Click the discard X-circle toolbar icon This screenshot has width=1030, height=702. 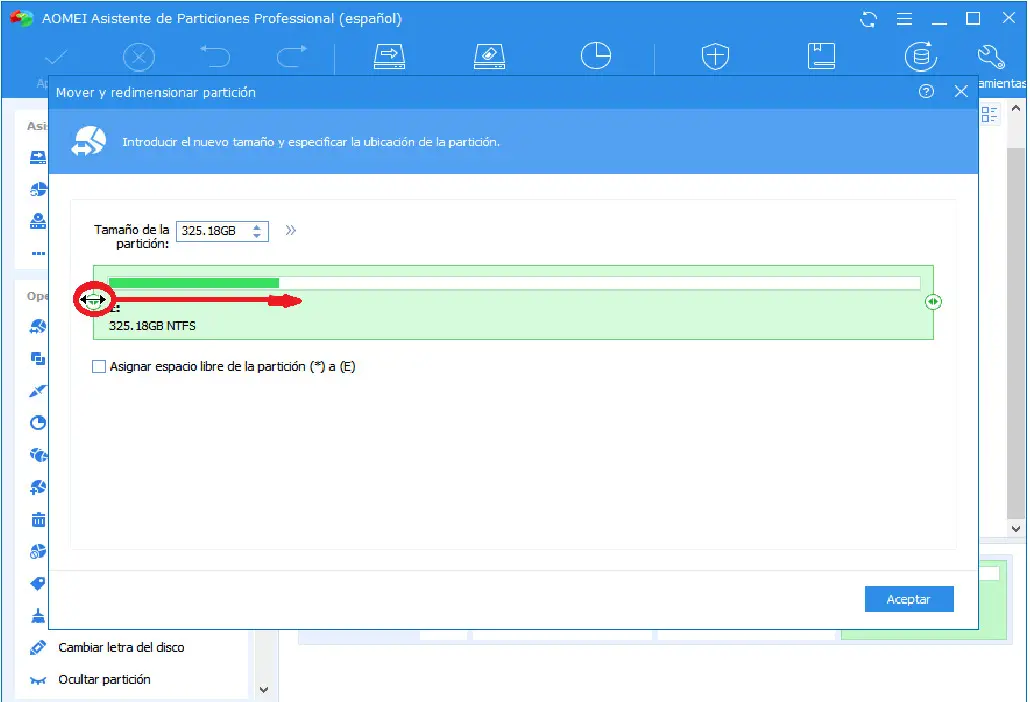tap(139, 58)
